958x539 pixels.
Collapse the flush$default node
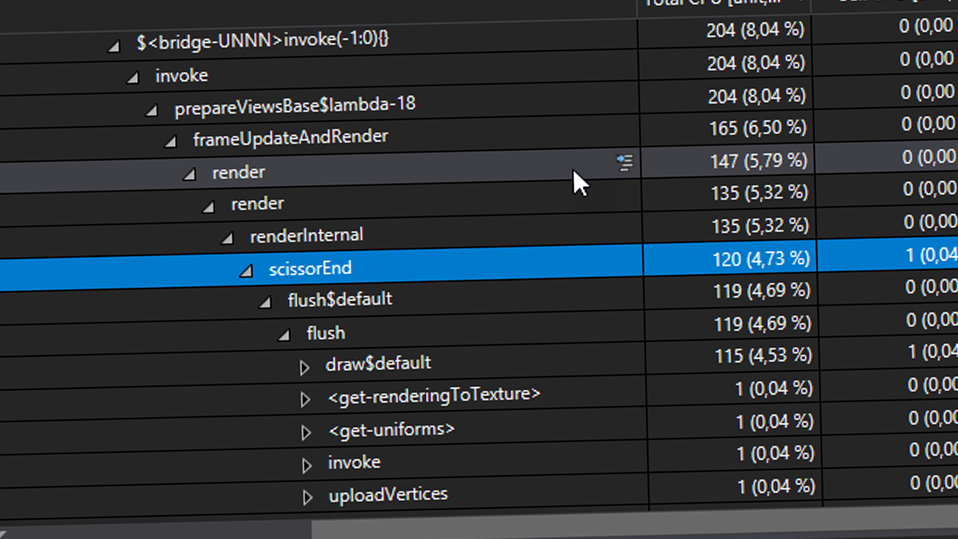[x=265, y=302]
